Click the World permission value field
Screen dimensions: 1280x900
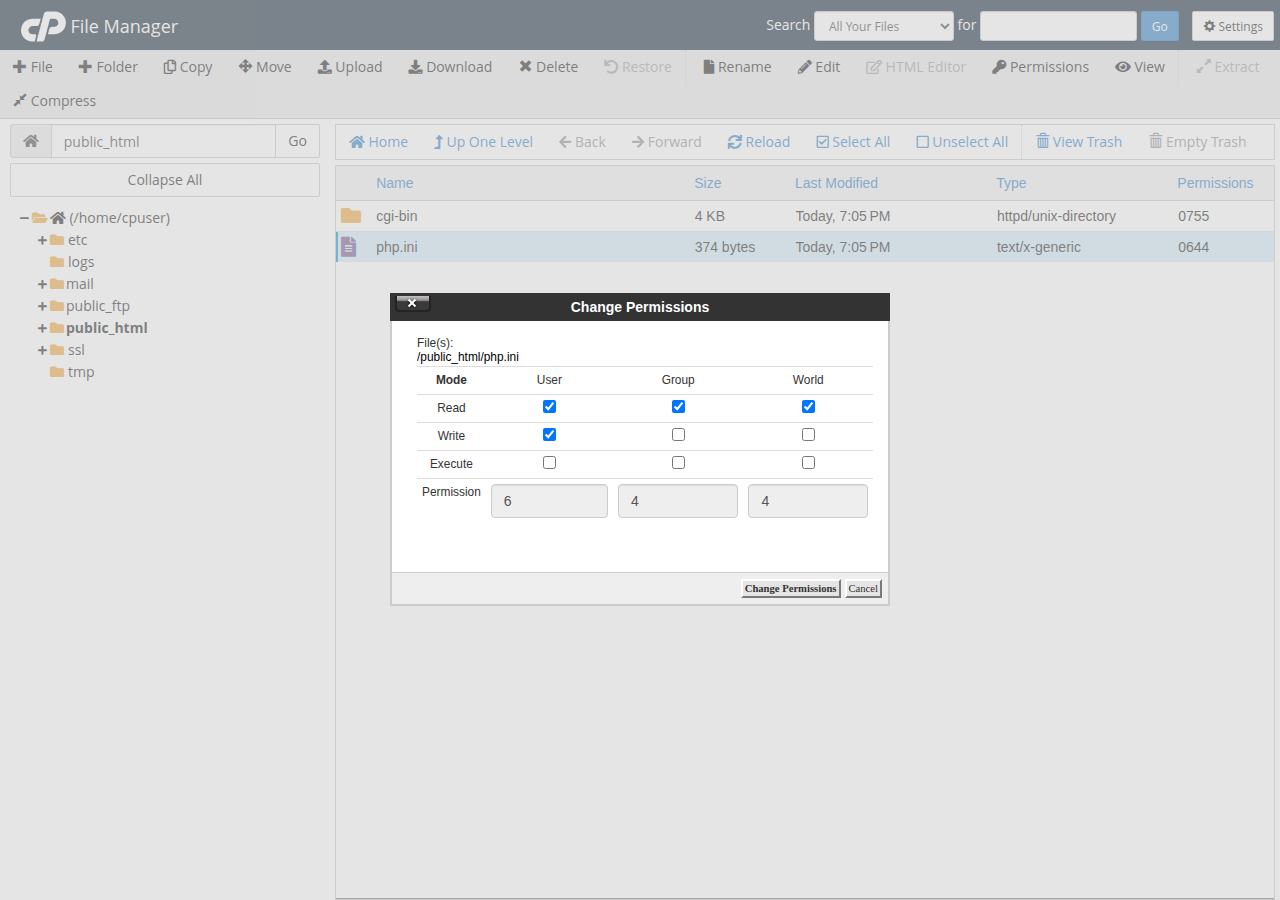(x=808, y=501)
